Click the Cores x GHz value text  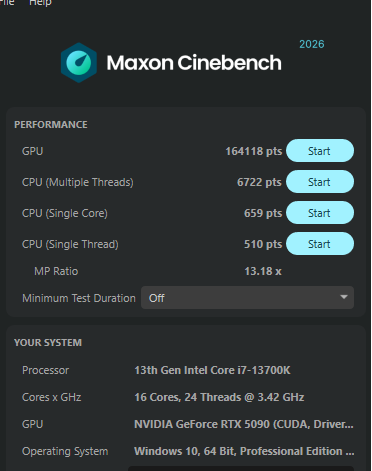point(219,397)
